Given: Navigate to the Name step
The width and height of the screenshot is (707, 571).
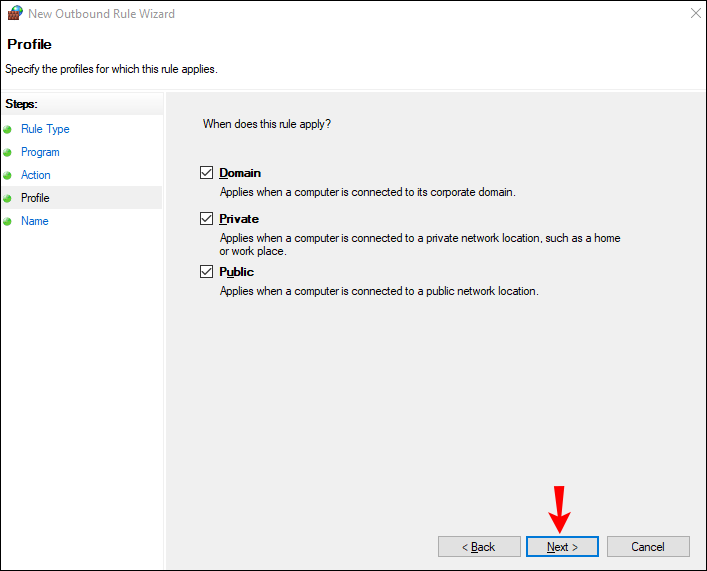Looking at the screenshot, I should click(35, 221).
